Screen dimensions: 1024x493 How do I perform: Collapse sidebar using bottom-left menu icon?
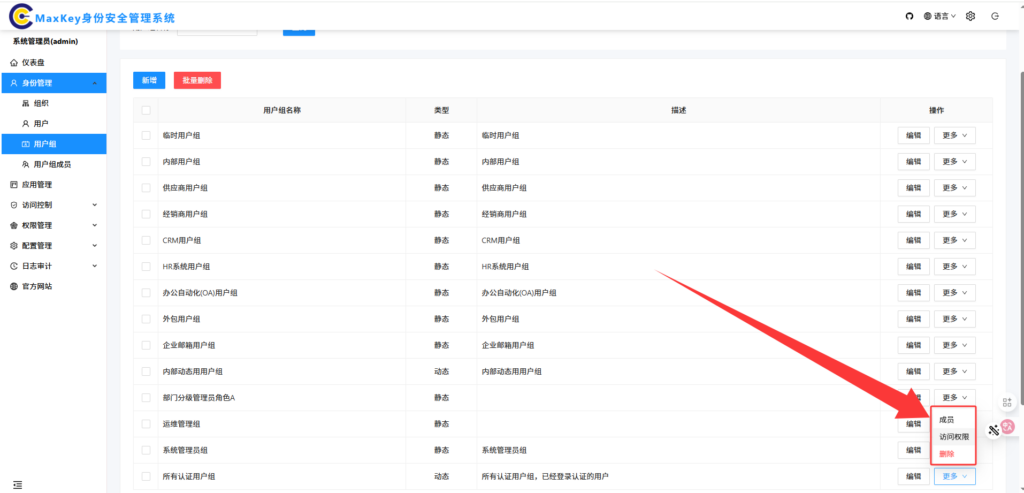click(x=17, y=484)
